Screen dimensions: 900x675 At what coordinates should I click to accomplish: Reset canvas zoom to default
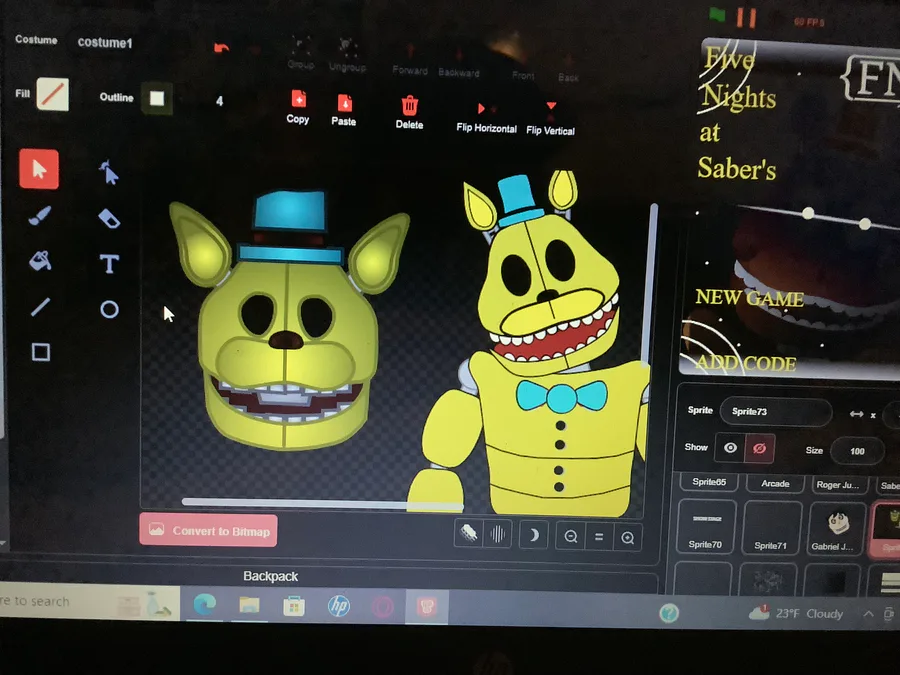click(599, 537)
